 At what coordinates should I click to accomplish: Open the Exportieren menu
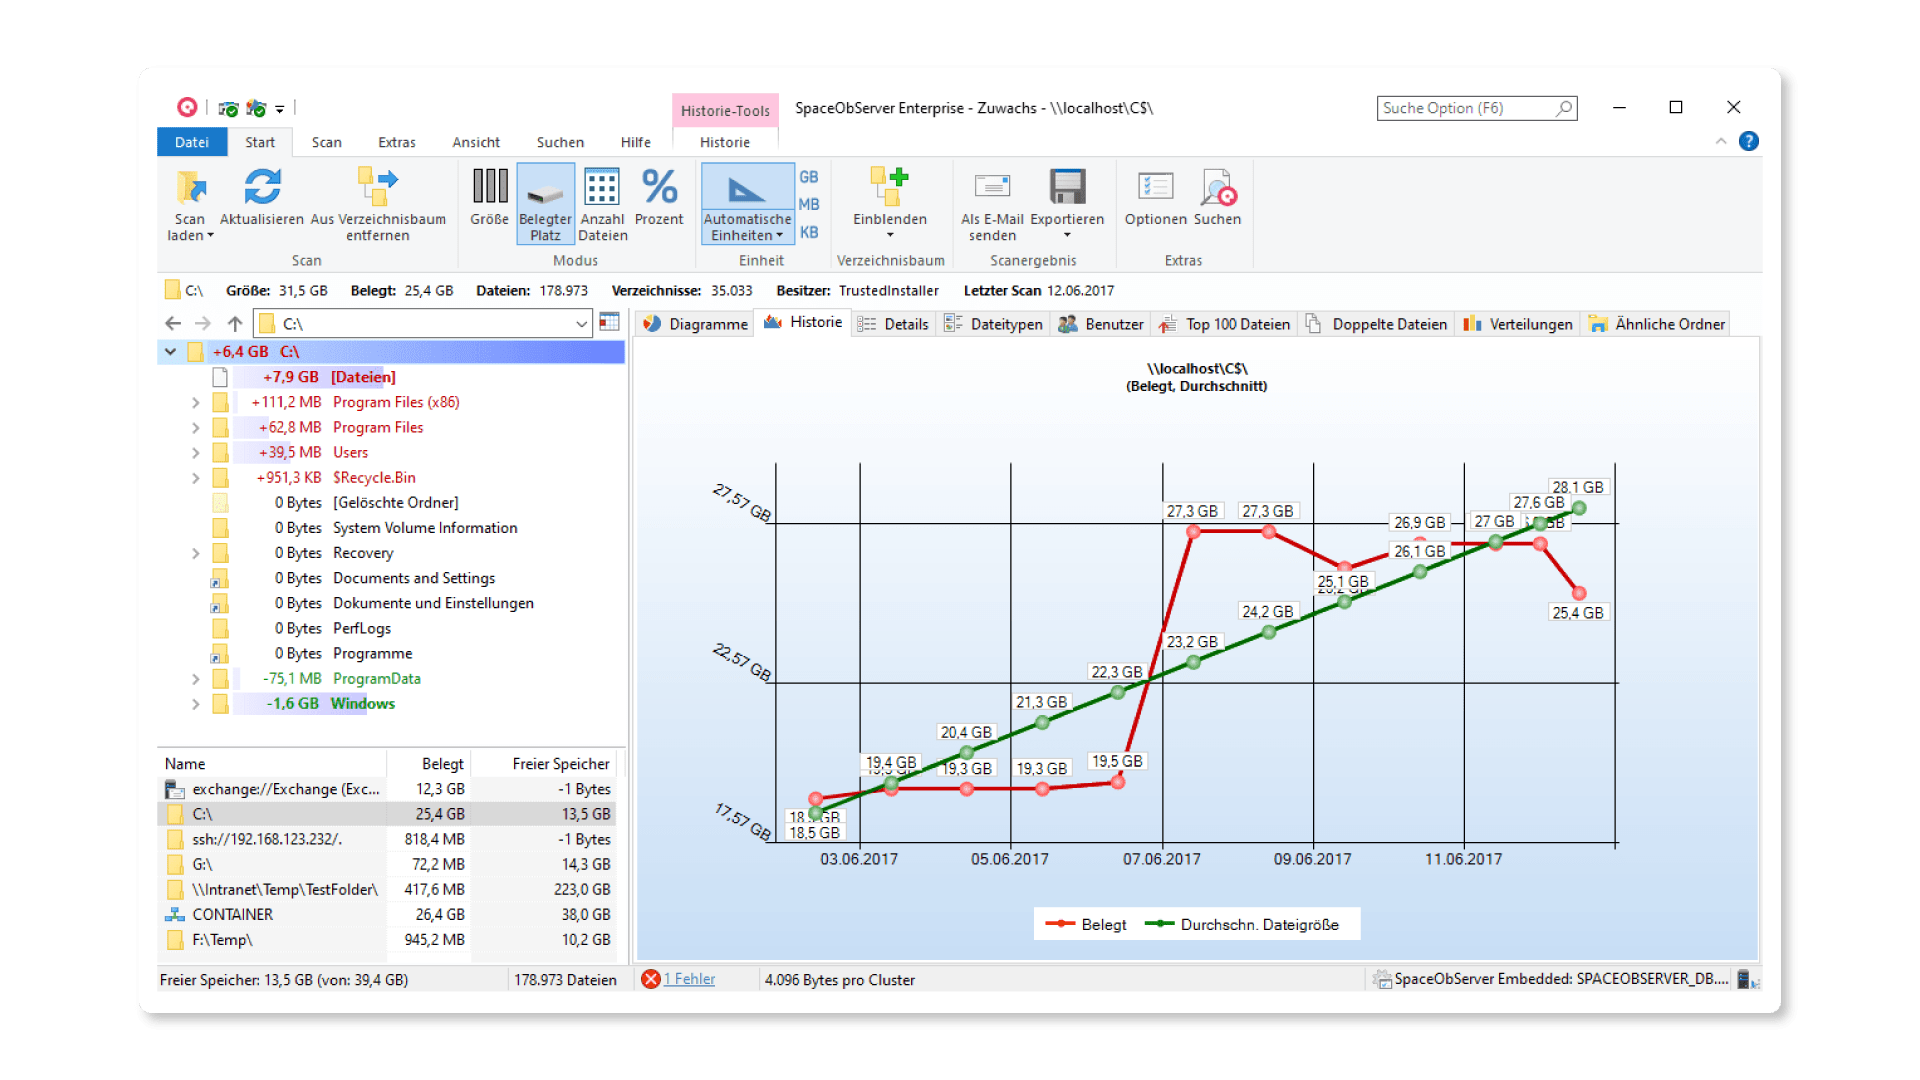[1067, 205]
